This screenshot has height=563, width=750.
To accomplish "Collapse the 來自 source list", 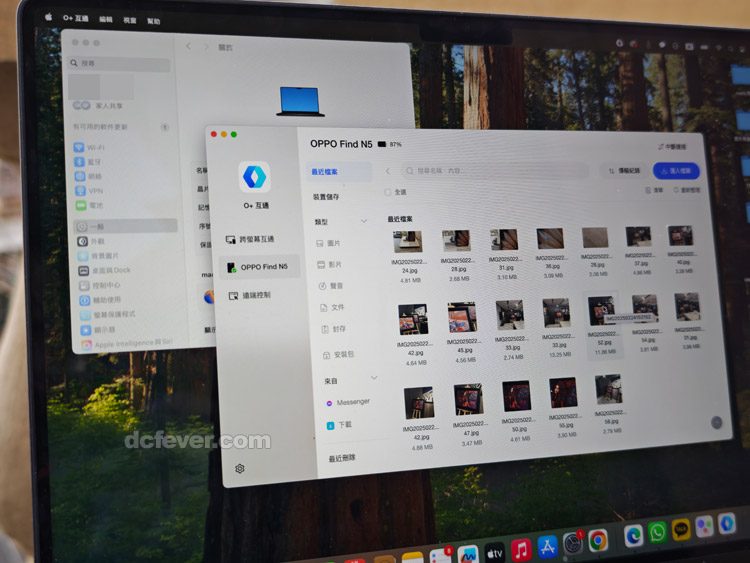I will coord(374,378).
